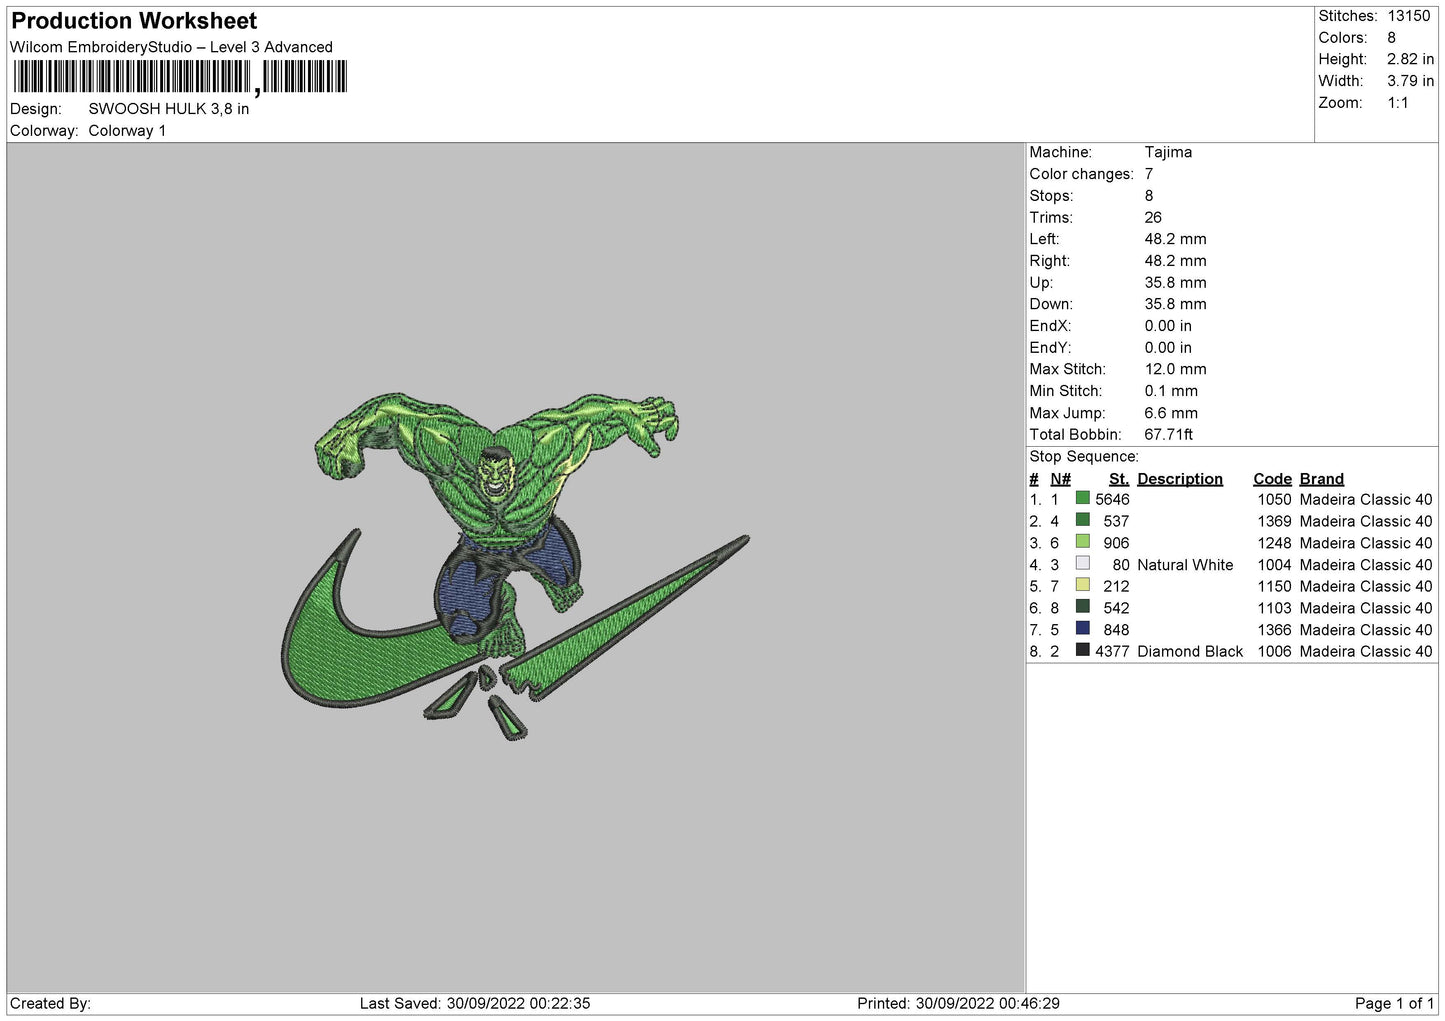Screen dimensions: 1445x1021
Task: Click the N# column header
Action: 1060,479
